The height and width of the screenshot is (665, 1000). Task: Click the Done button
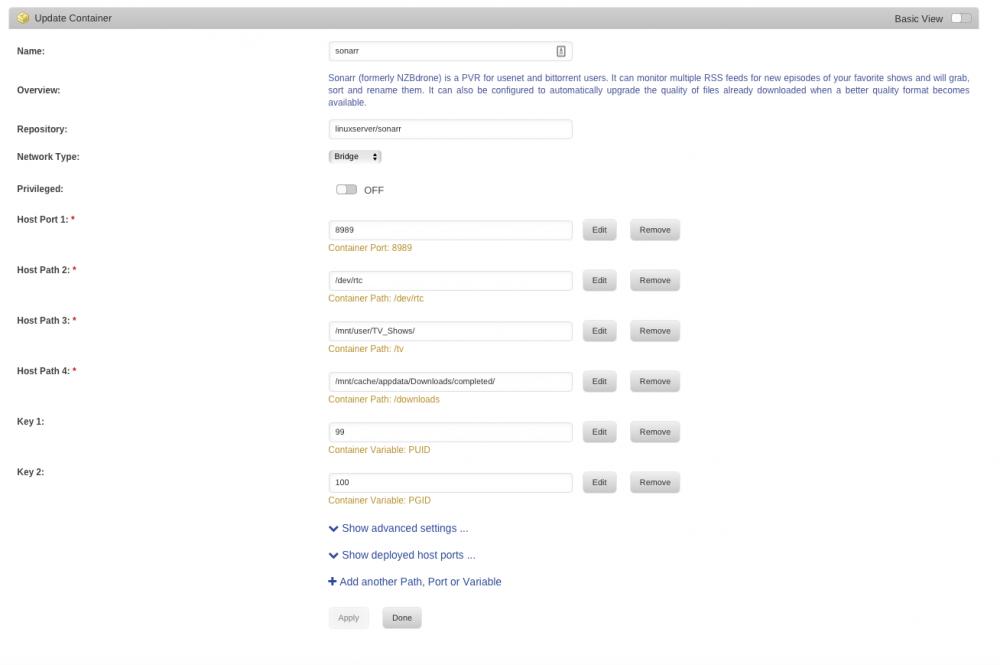point(402,618)
